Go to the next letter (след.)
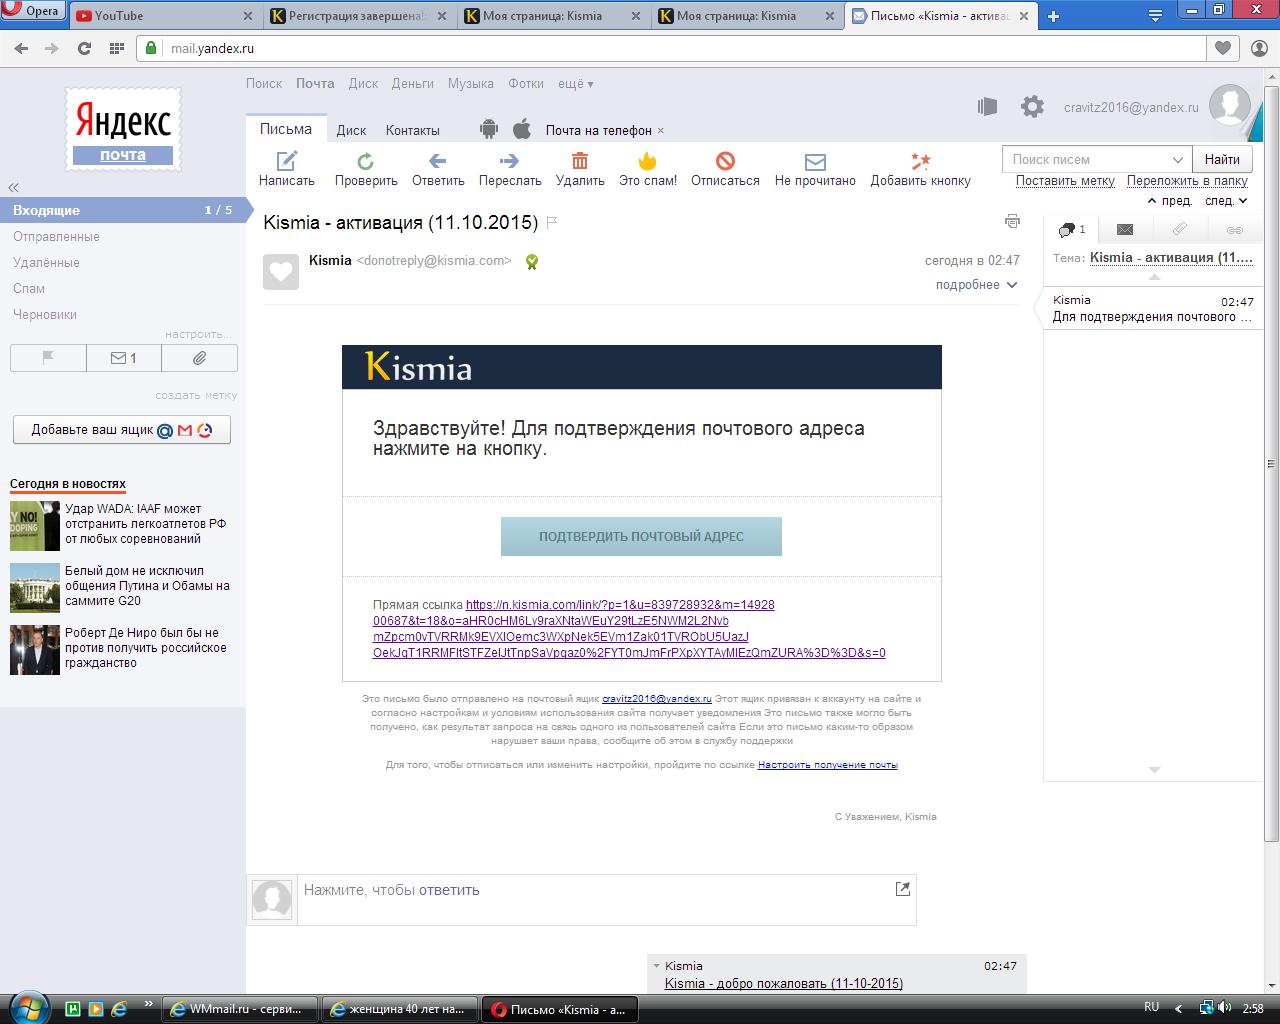The height and width of the screenshot is (1024, 1280). pyautogui.click(x=1227, y=201)
